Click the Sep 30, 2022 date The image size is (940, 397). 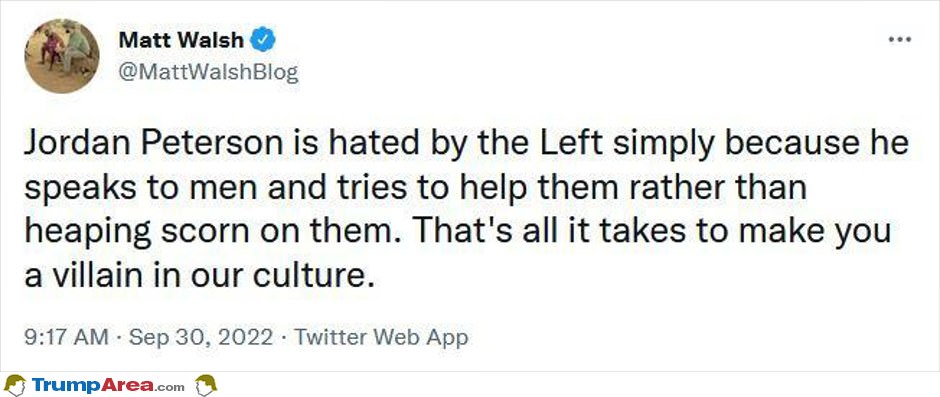point(201,338)
